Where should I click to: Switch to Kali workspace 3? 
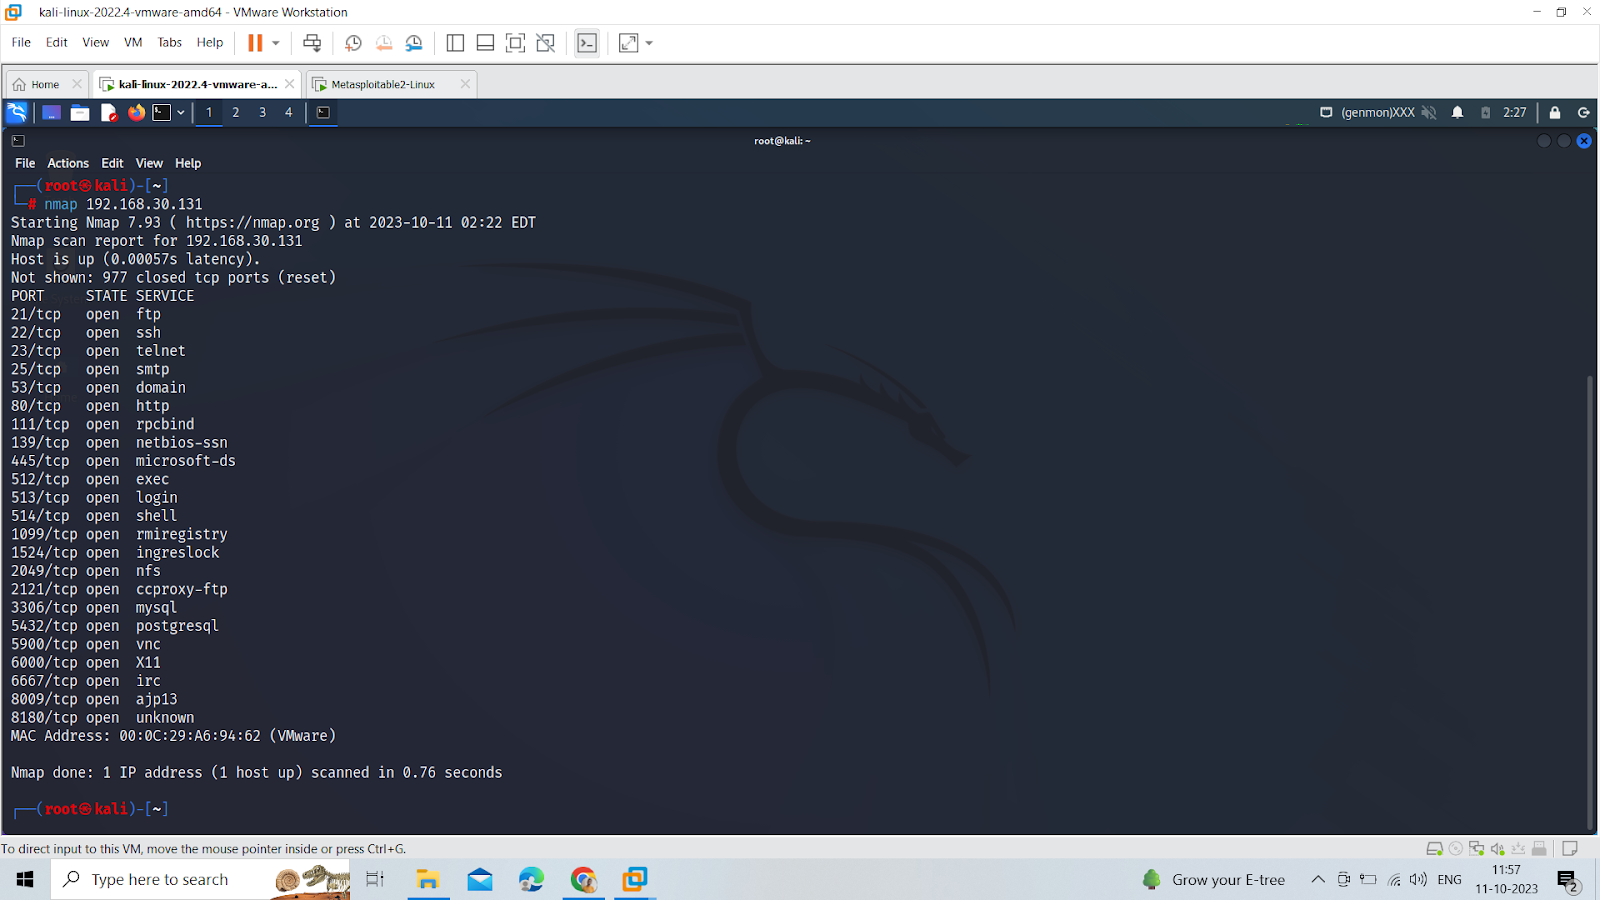pyautogui.click(x=263, y=113)
